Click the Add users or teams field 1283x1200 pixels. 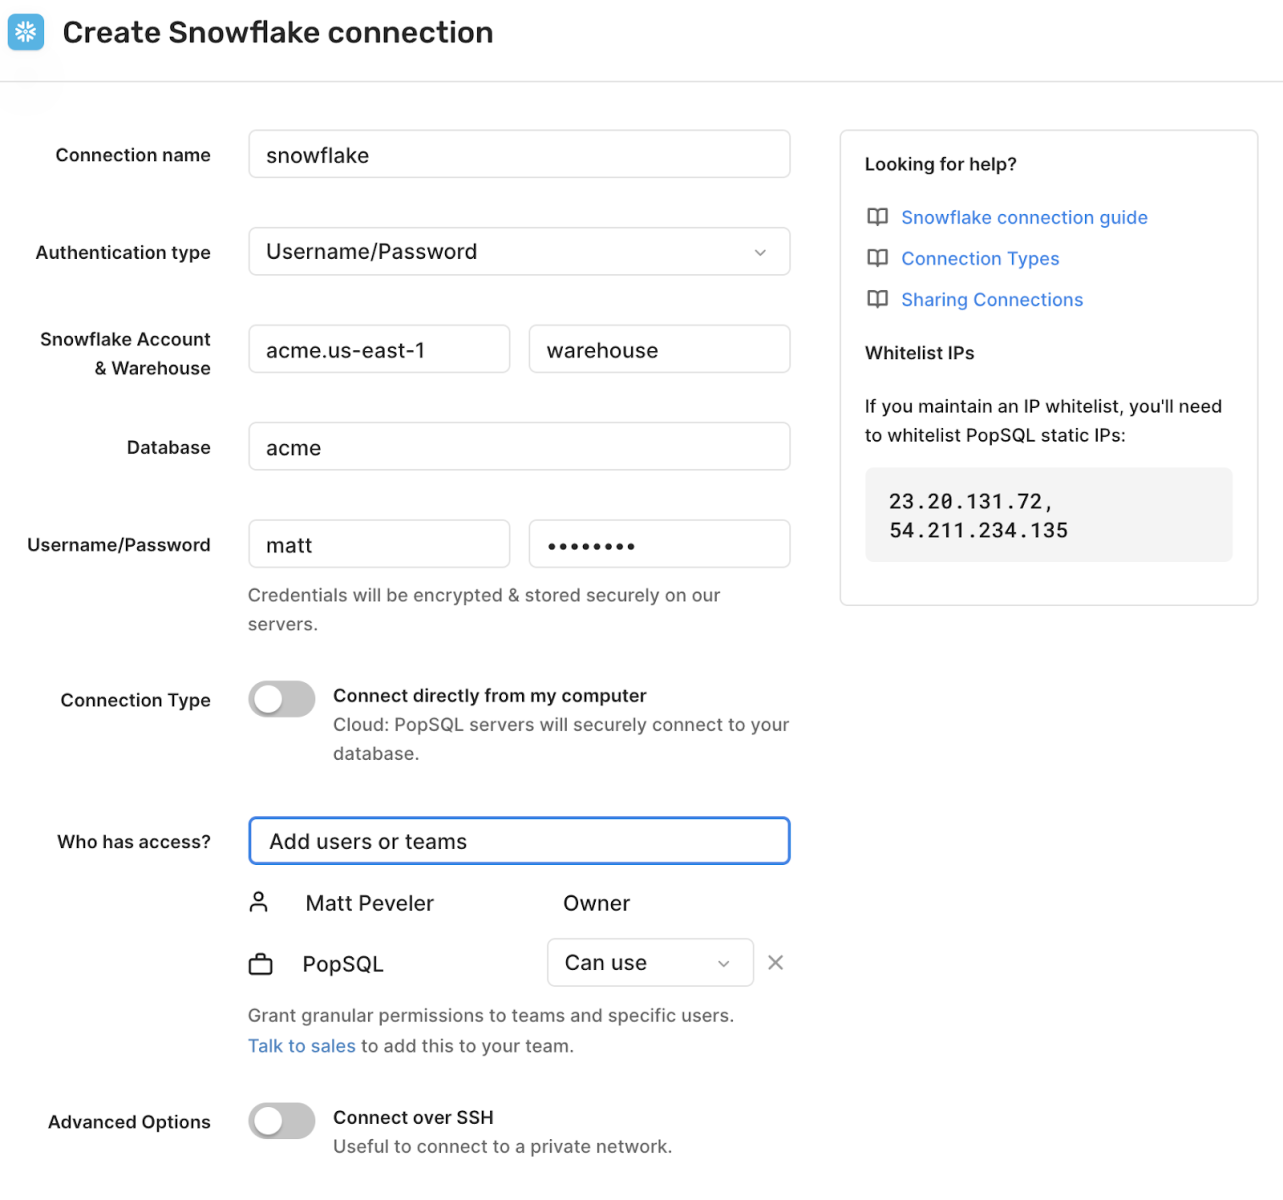[519, 841]
